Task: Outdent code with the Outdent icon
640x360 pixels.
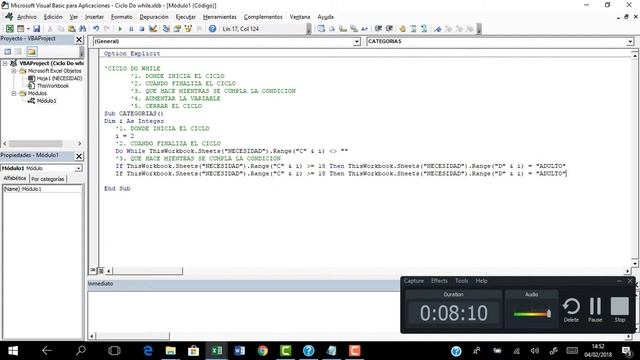Action: tap(389, 29)
